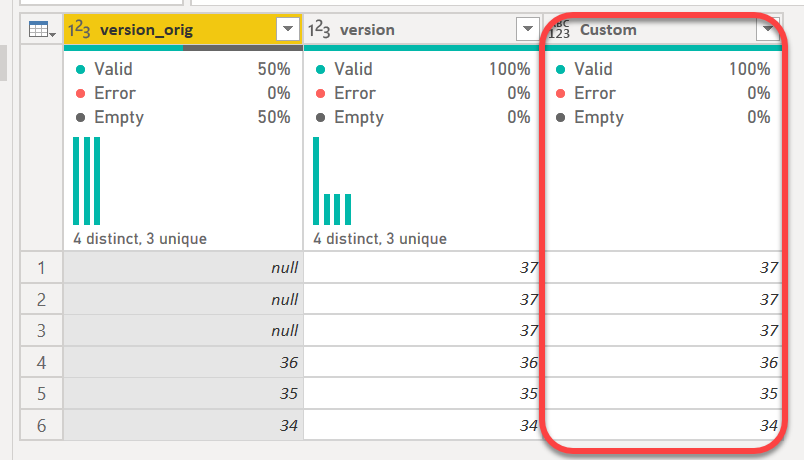The width and height of the screenshot is (804, 460).
Task: Click version cell 37 in row 2
Action: 423,299
